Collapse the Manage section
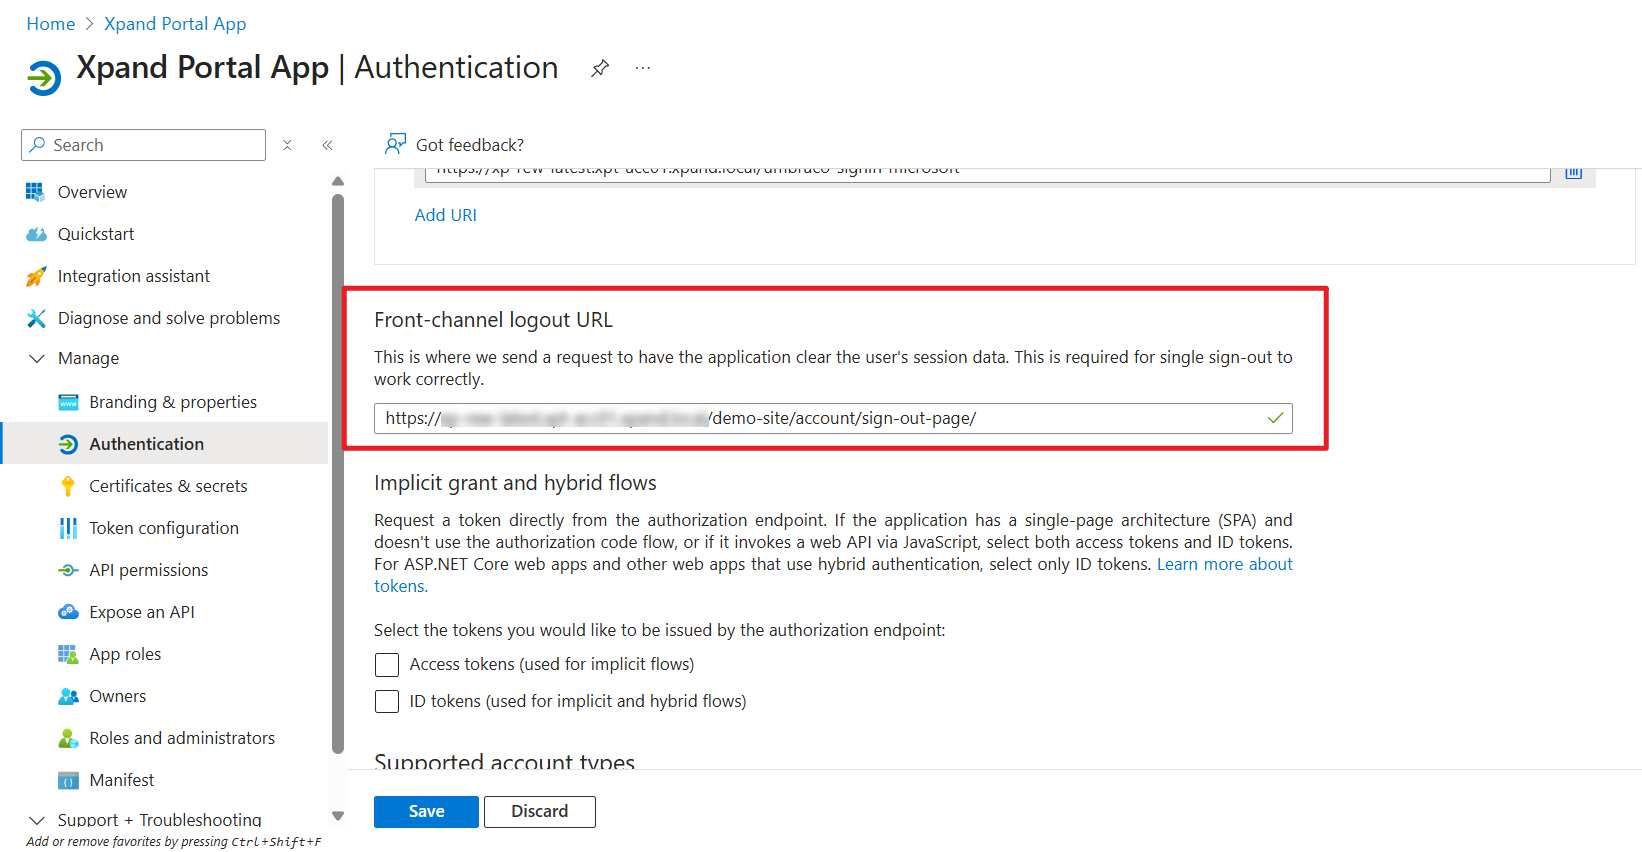1642x852 pixels. tap(37, 358)
